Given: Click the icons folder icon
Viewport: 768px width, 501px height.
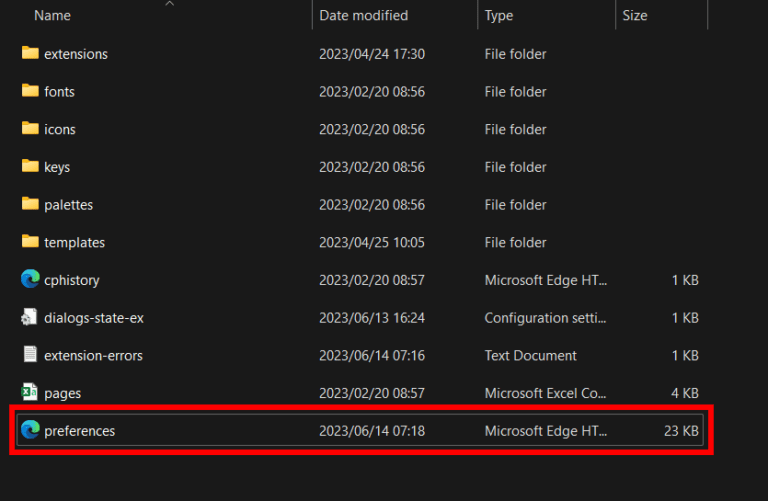Looking at the screenshot, I should click(30, 129).
